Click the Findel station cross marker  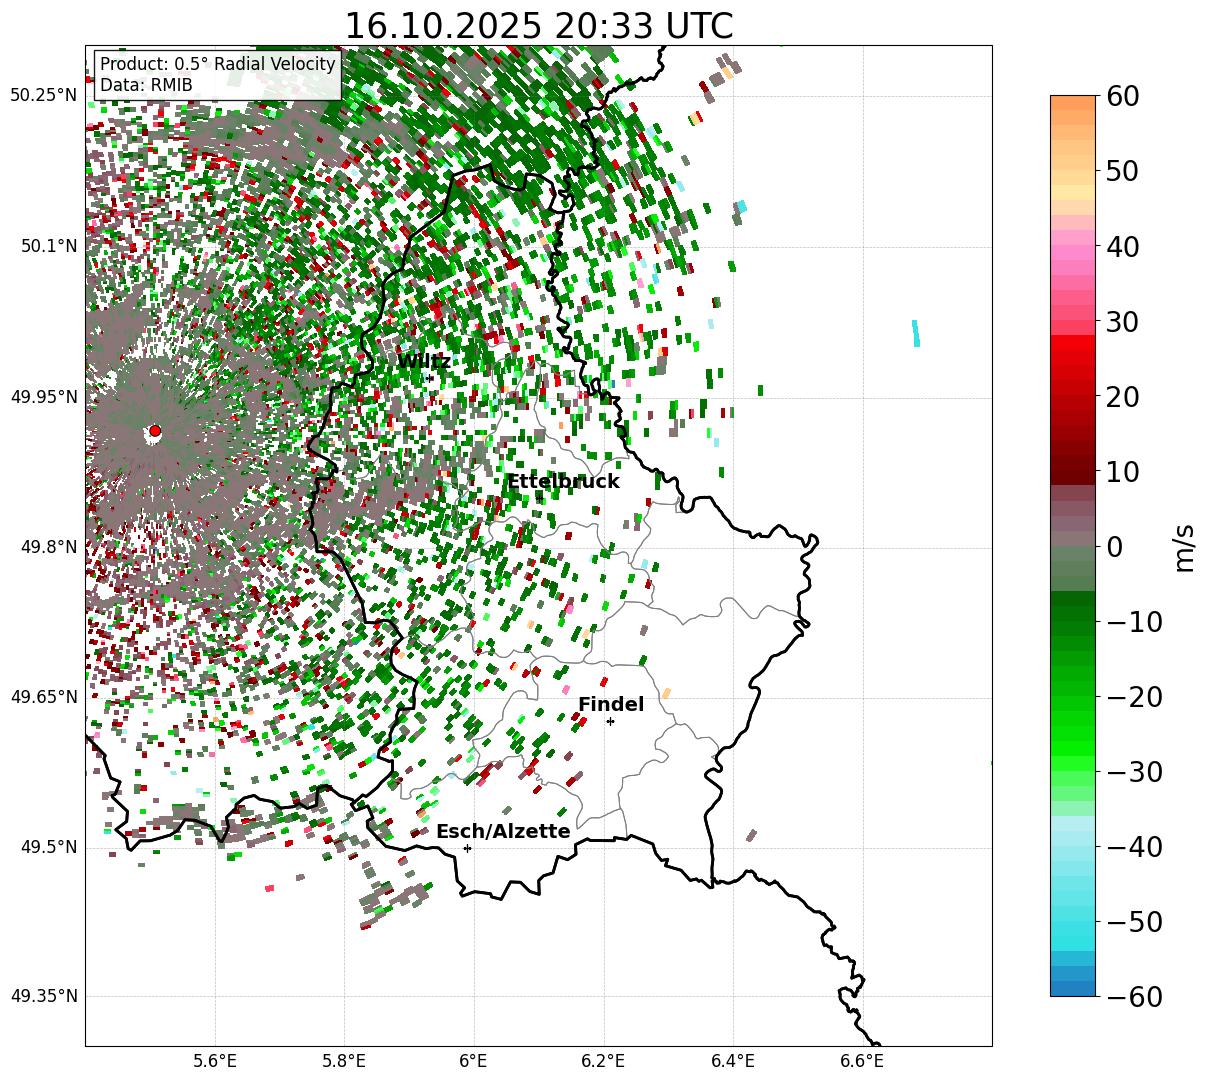pos(610,721)
